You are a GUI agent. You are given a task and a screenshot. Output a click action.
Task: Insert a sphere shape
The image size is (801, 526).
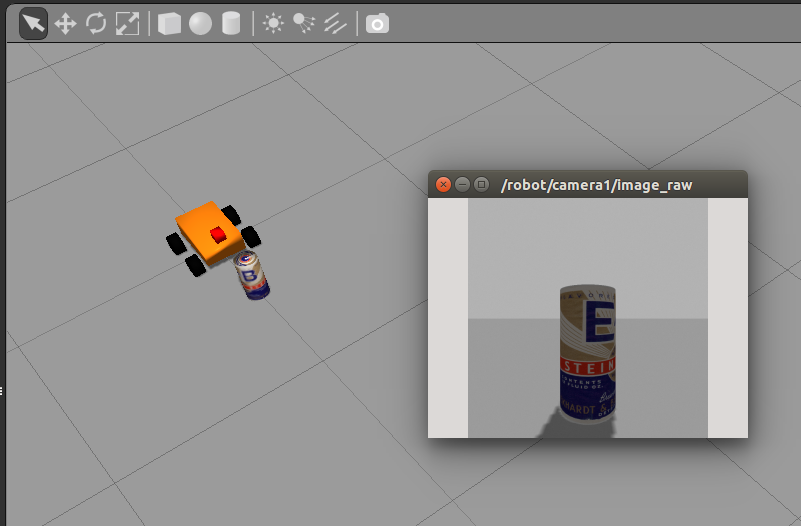[x=200, y=23]
